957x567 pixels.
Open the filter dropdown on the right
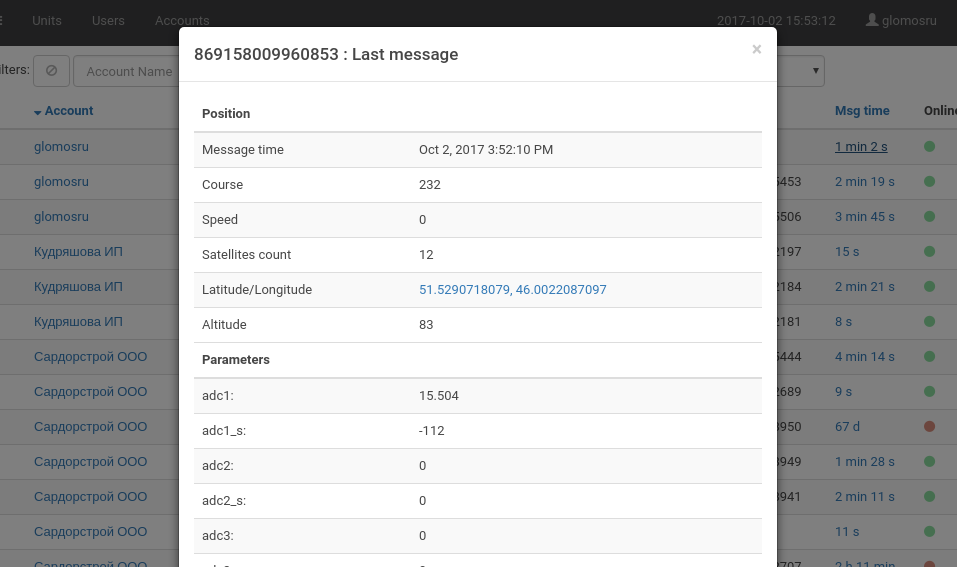pos(816,71)
